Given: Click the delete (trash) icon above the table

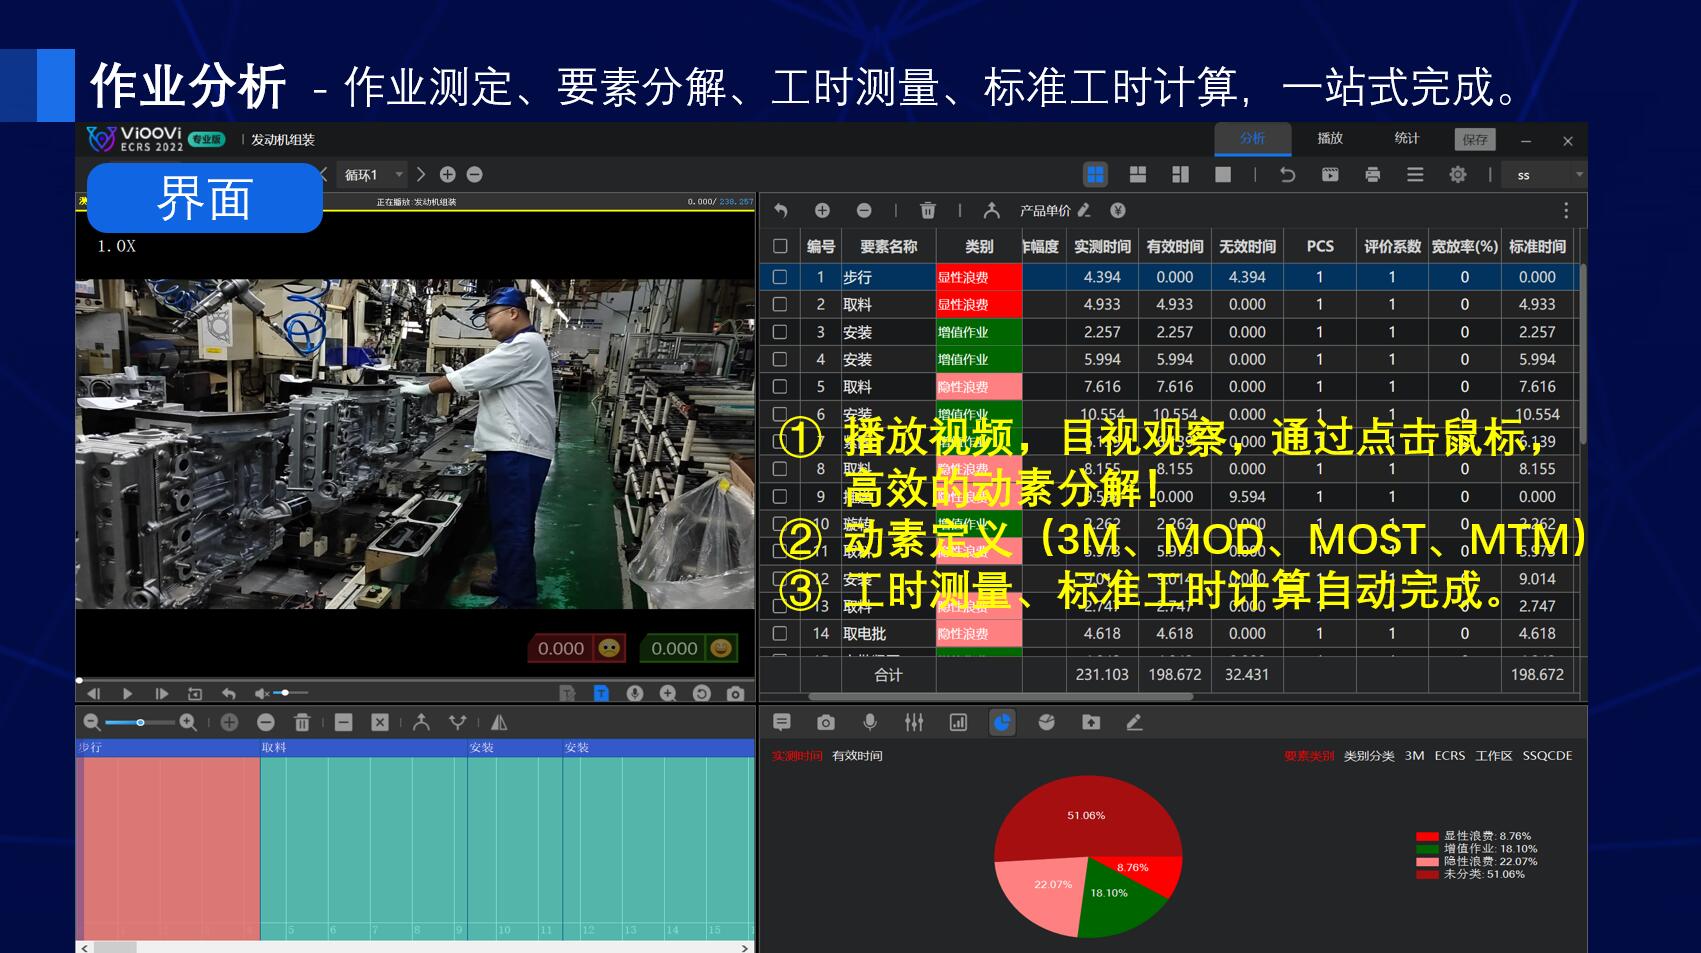Looking at the screenshot, I should (x=928, y=210).
